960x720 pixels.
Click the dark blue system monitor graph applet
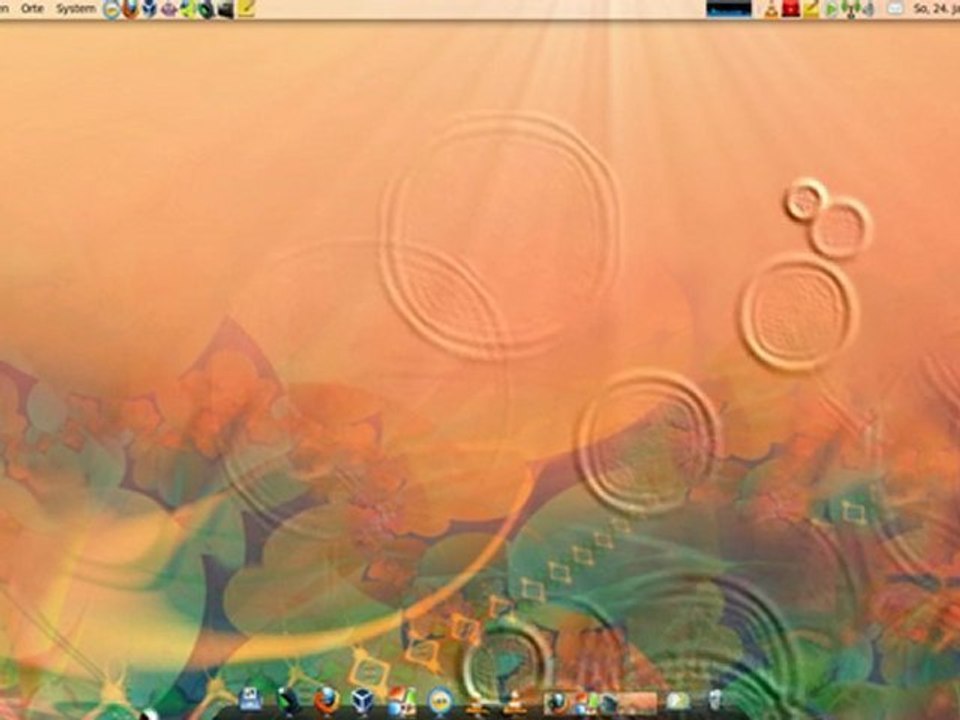tap(729, 9)
